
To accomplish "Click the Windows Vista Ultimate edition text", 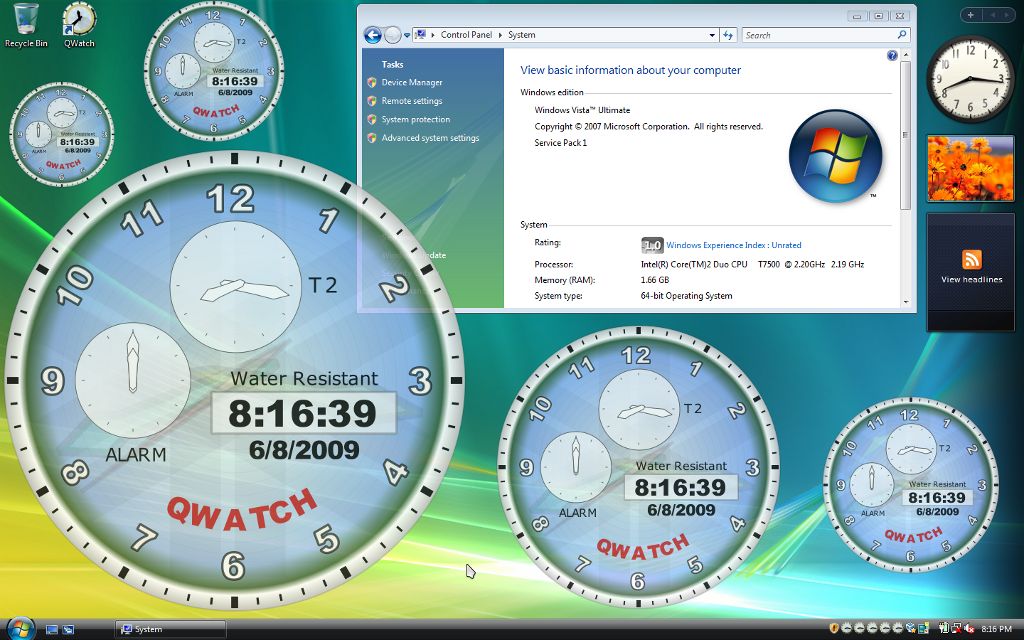I will (x=582, y=110).
